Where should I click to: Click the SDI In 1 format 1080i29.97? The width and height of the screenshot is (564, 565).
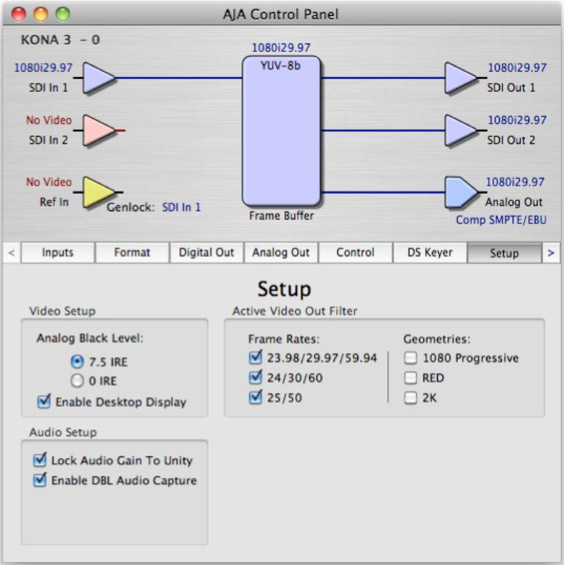tap(43, 68)
